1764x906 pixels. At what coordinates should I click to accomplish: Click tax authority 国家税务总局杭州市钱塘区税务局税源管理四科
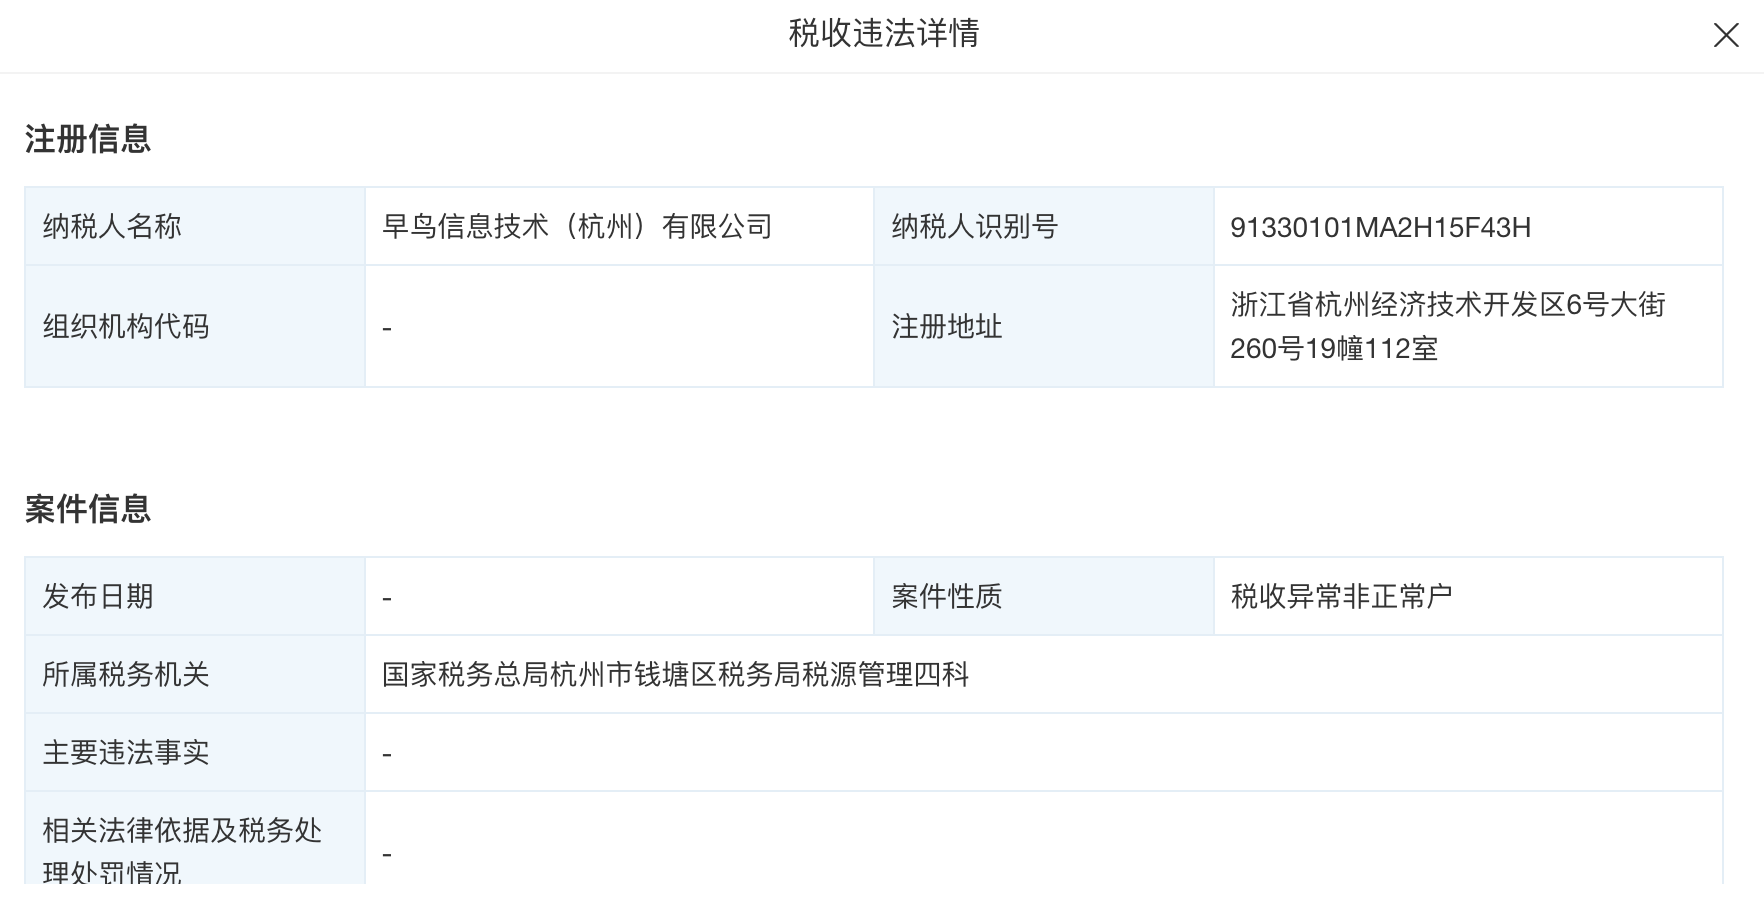pos(675,675)
